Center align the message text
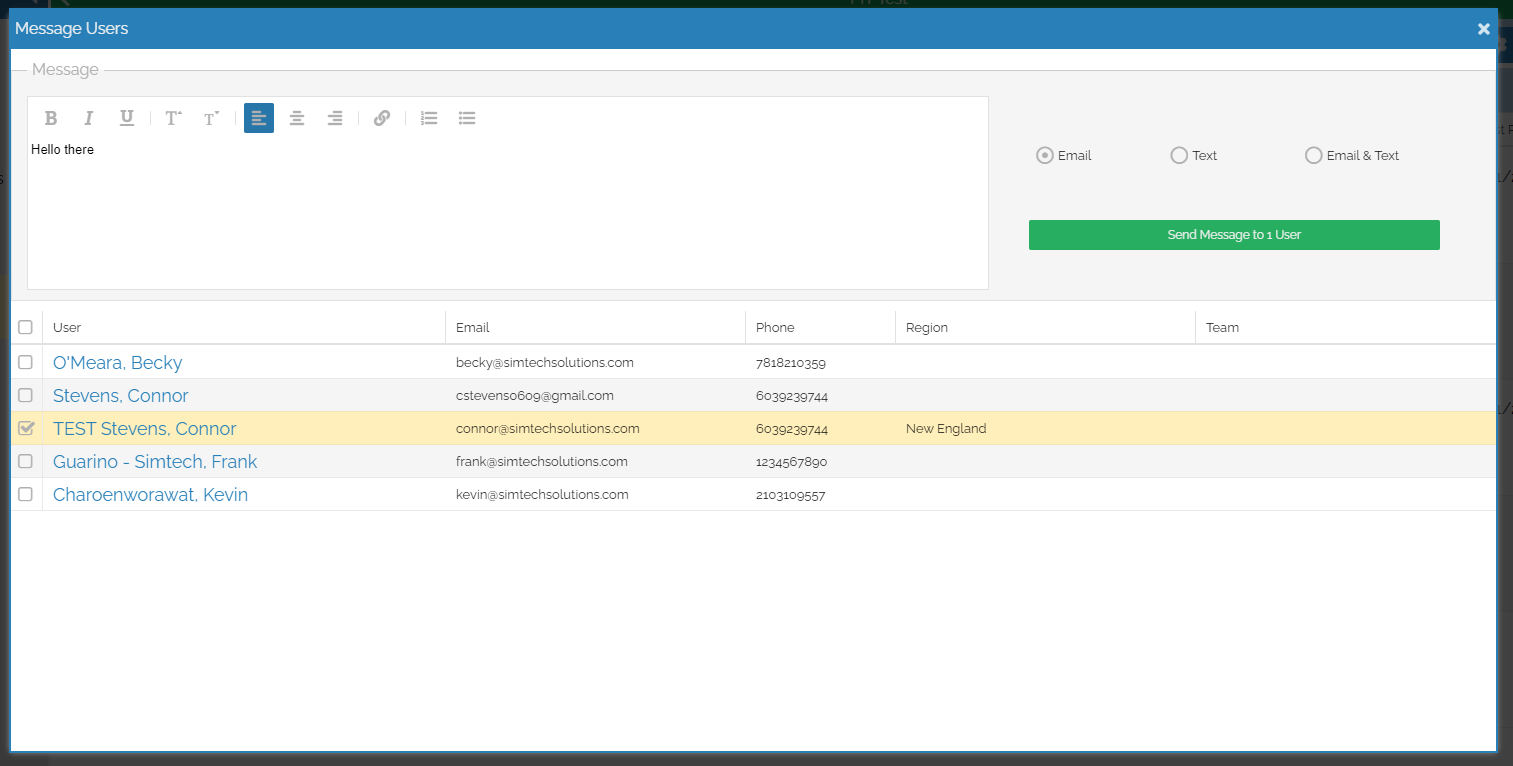The image size is (1513, 766). [297, 118]
